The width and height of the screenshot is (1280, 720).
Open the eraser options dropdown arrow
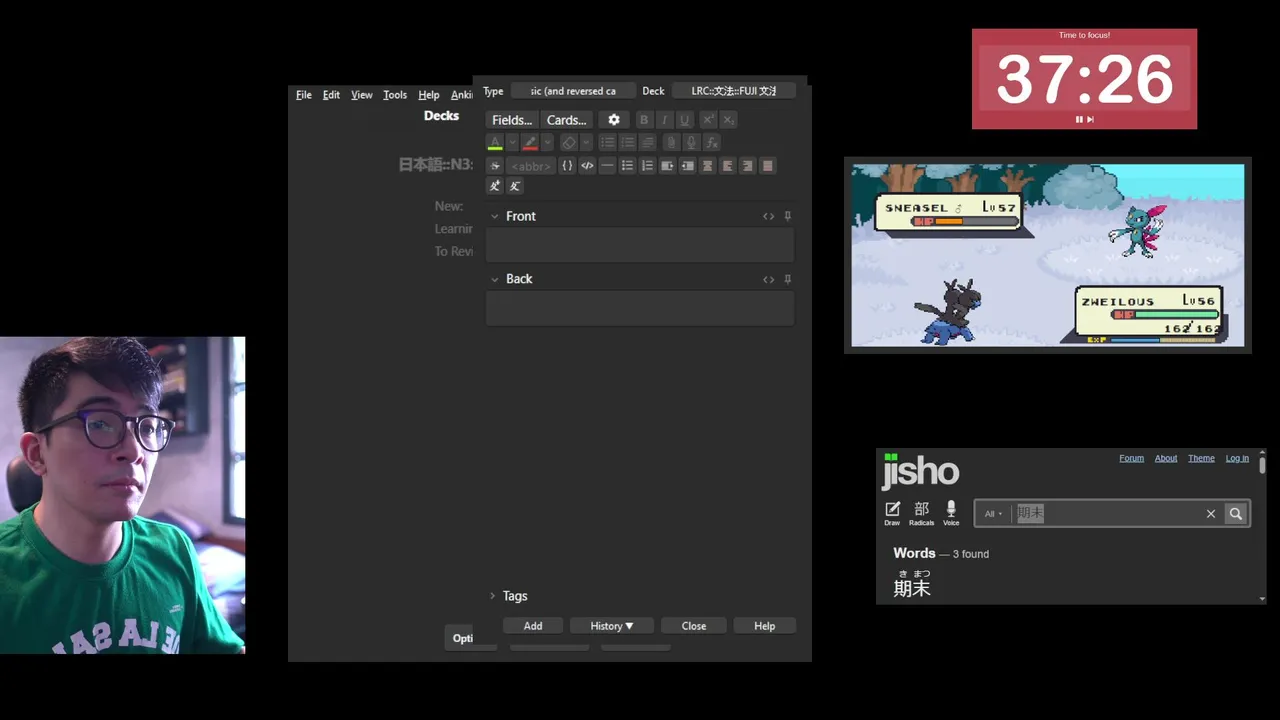click(586, 143)
